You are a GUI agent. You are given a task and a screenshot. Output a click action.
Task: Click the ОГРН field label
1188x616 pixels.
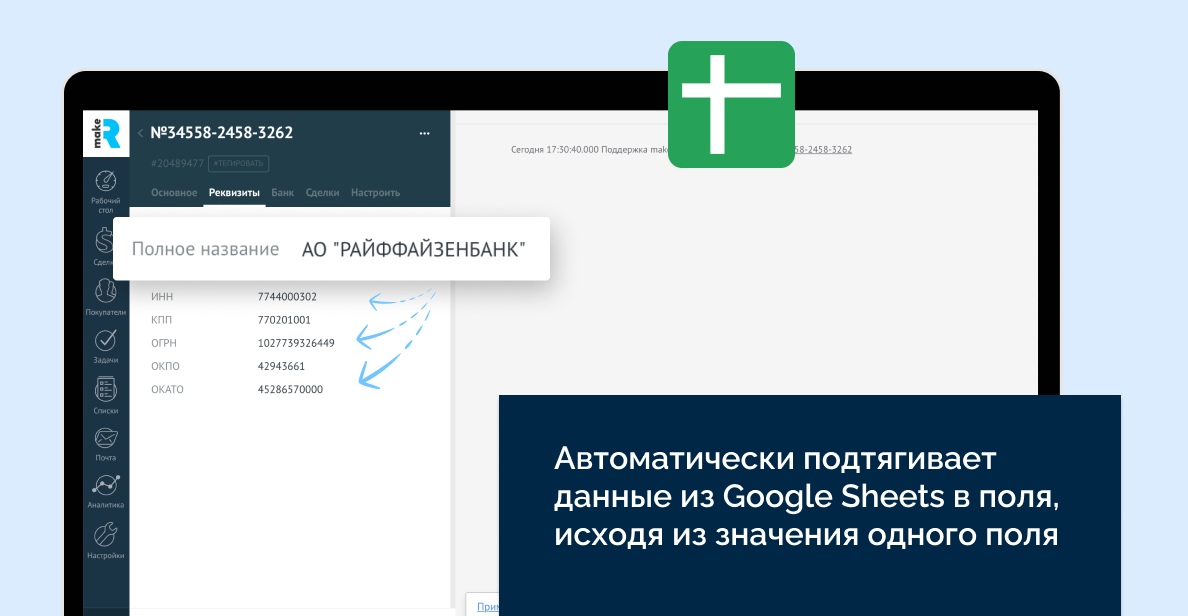(164, 343)
